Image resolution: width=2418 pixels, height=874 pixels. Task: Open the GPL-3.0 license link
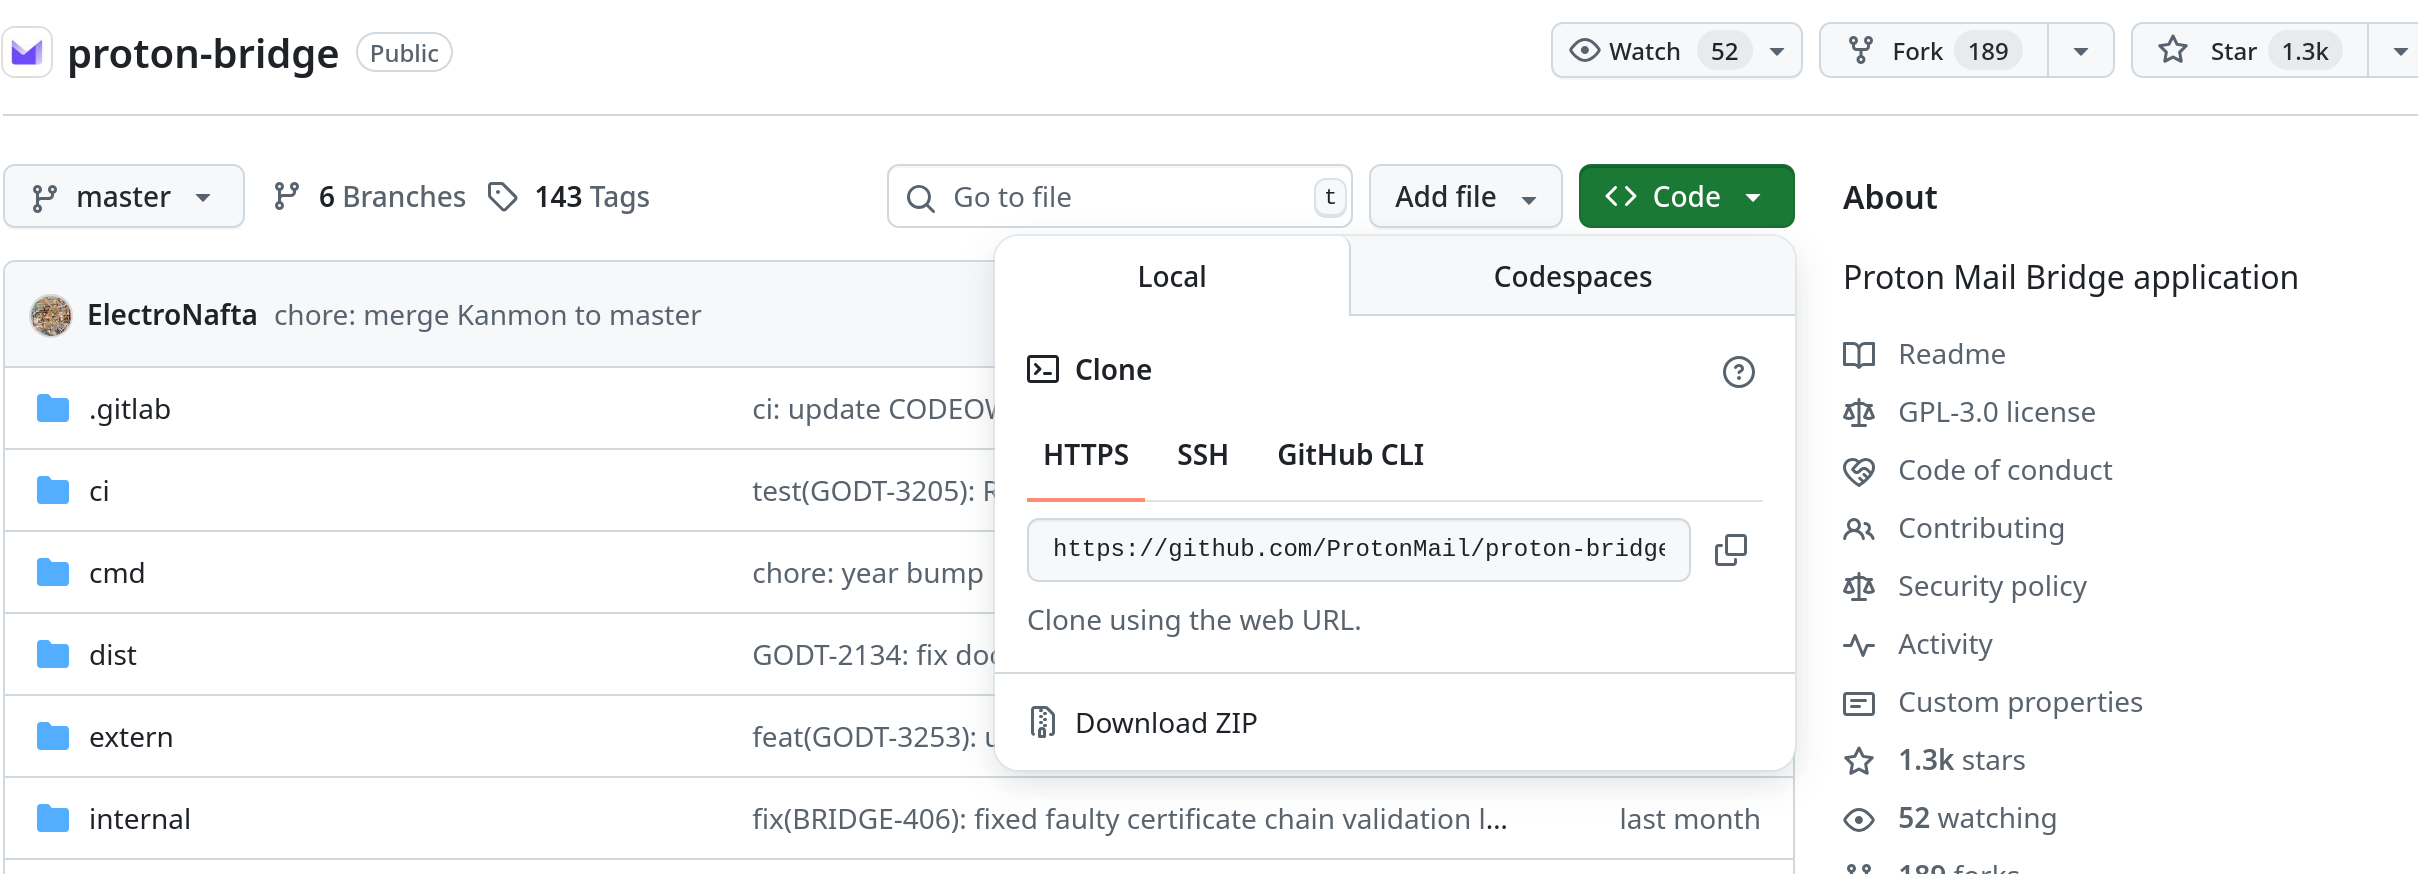point(1996,412)
